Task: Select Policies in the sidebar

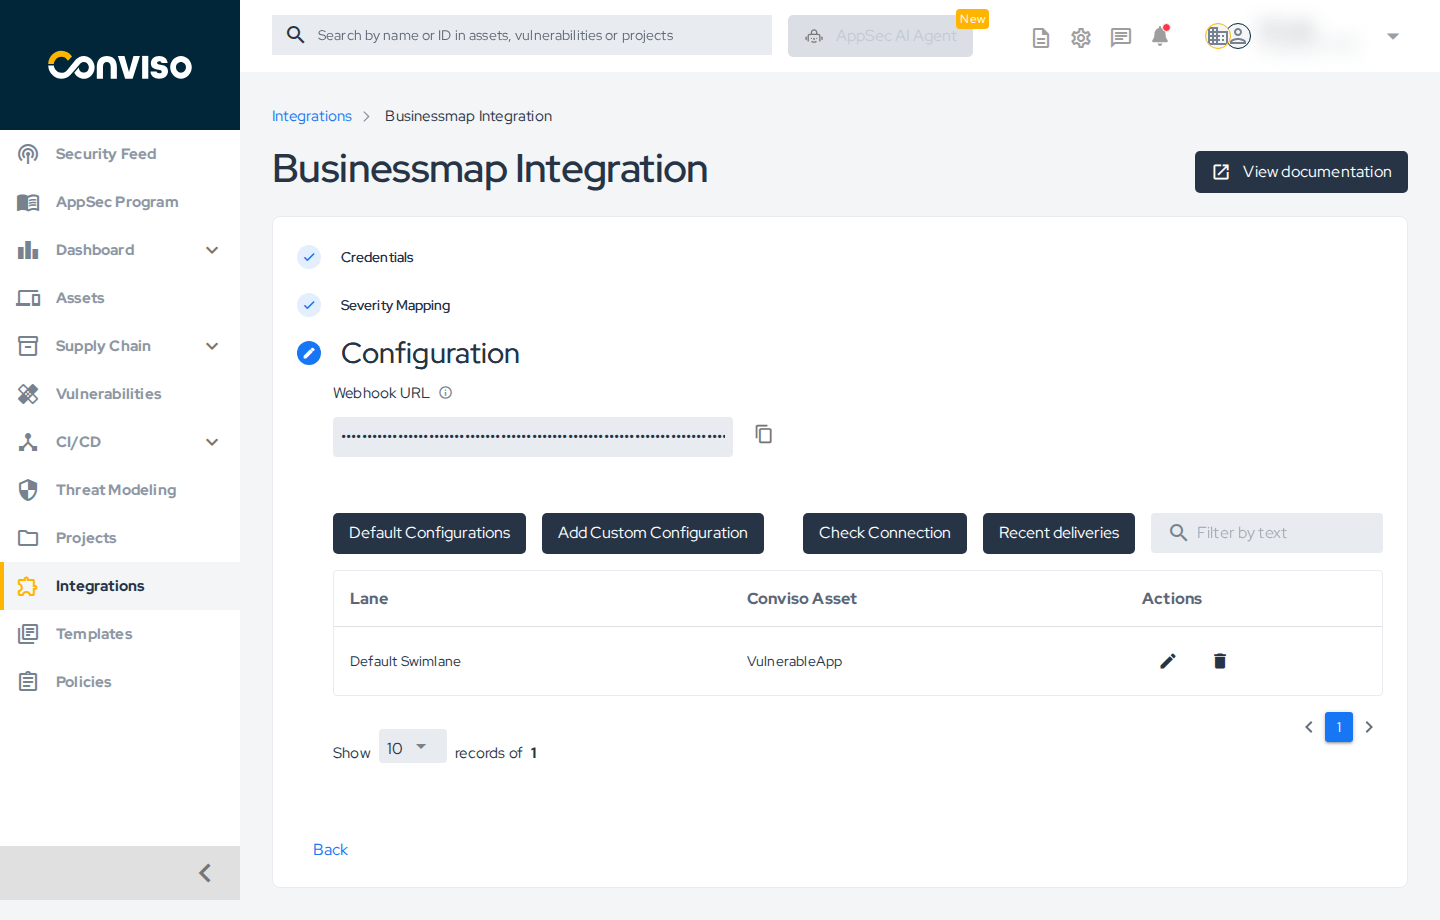Action: point(83,681)
